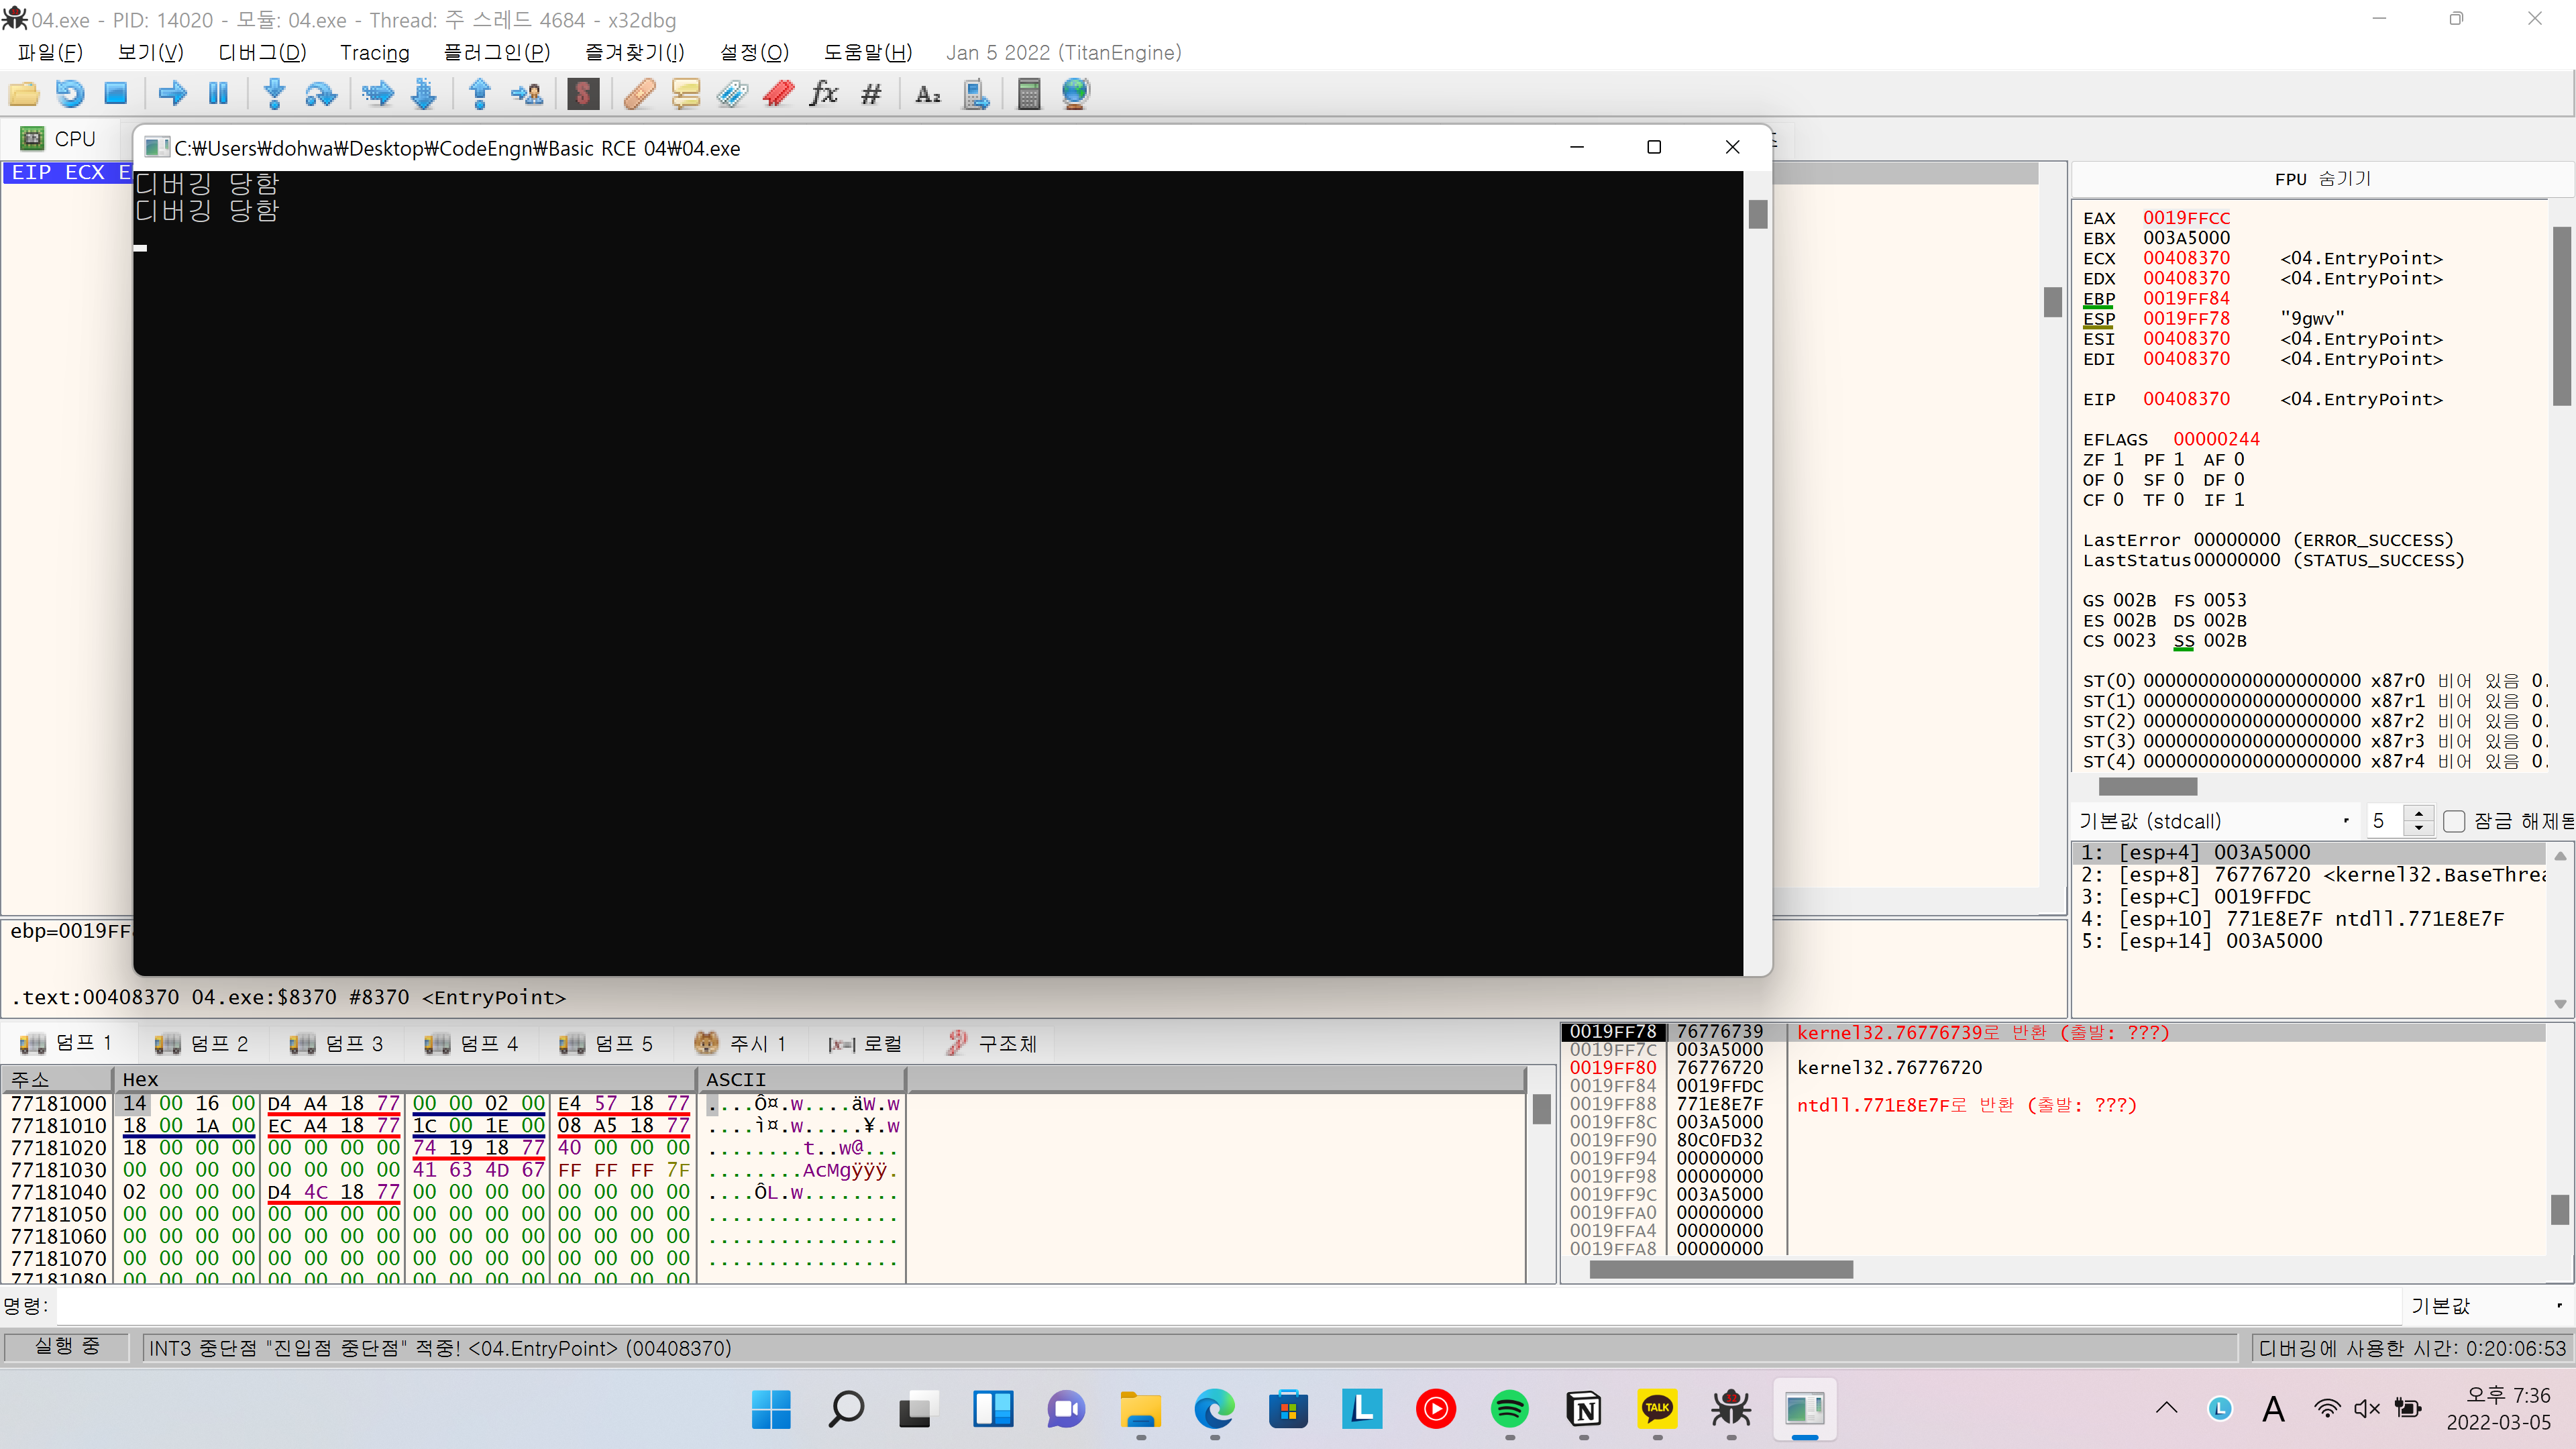Pause execution with the pause icon

tap(219, 94)
